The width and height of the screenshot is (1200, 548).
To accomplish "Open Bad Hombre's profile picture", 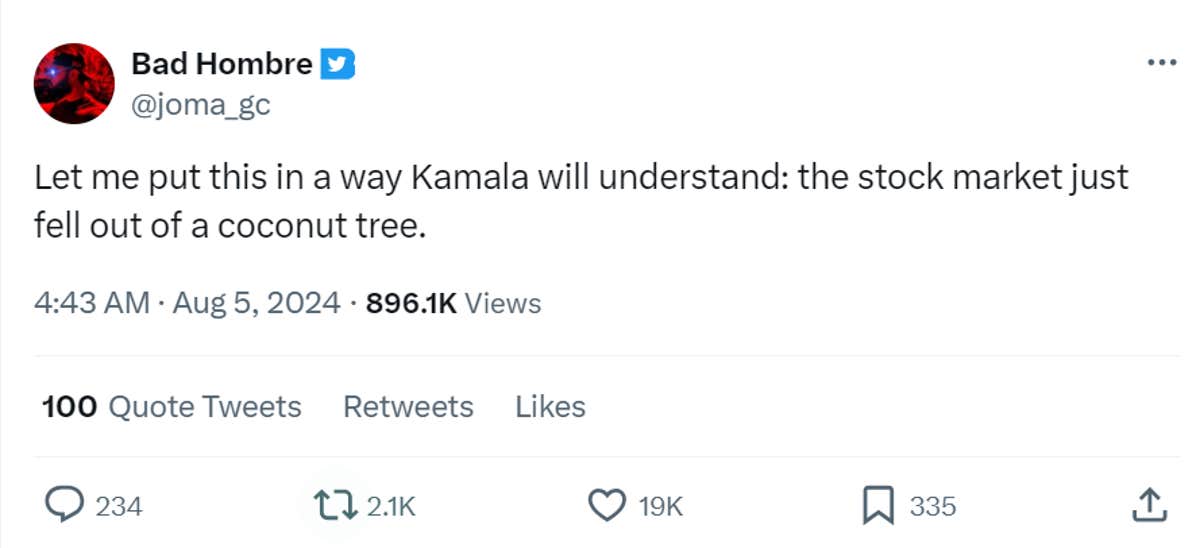I will point(74,83).
